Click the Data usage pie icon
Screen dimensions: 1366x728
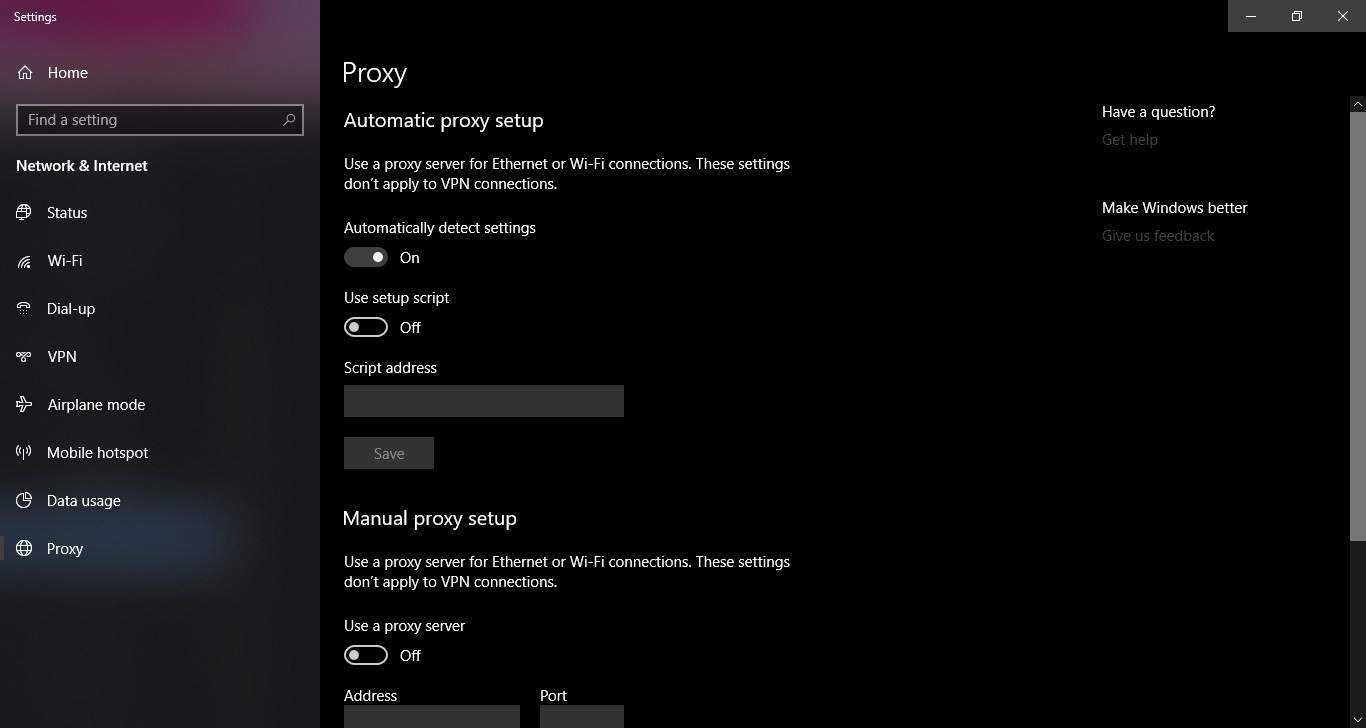pos(24,500)
